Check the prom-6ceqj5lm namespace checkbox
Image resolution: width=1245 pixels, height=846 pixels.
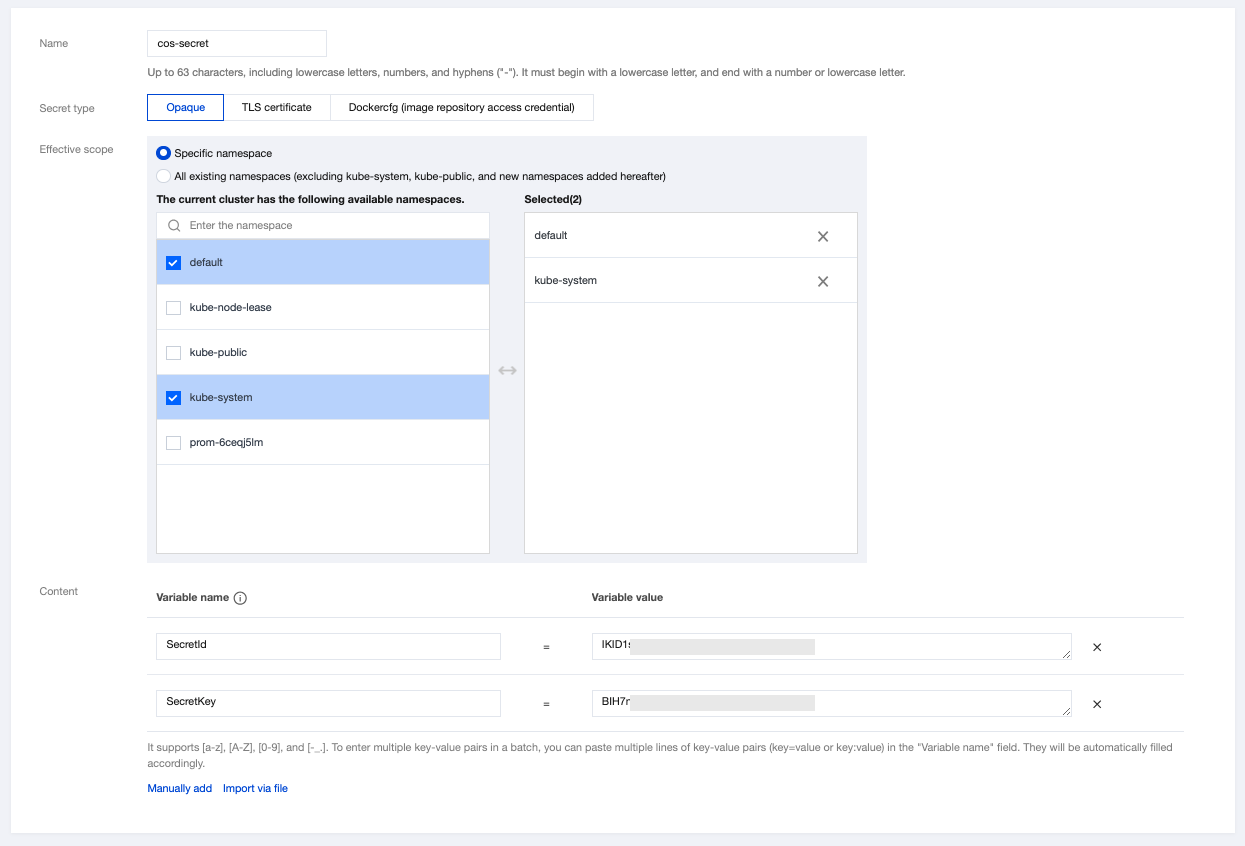(173, 443)
